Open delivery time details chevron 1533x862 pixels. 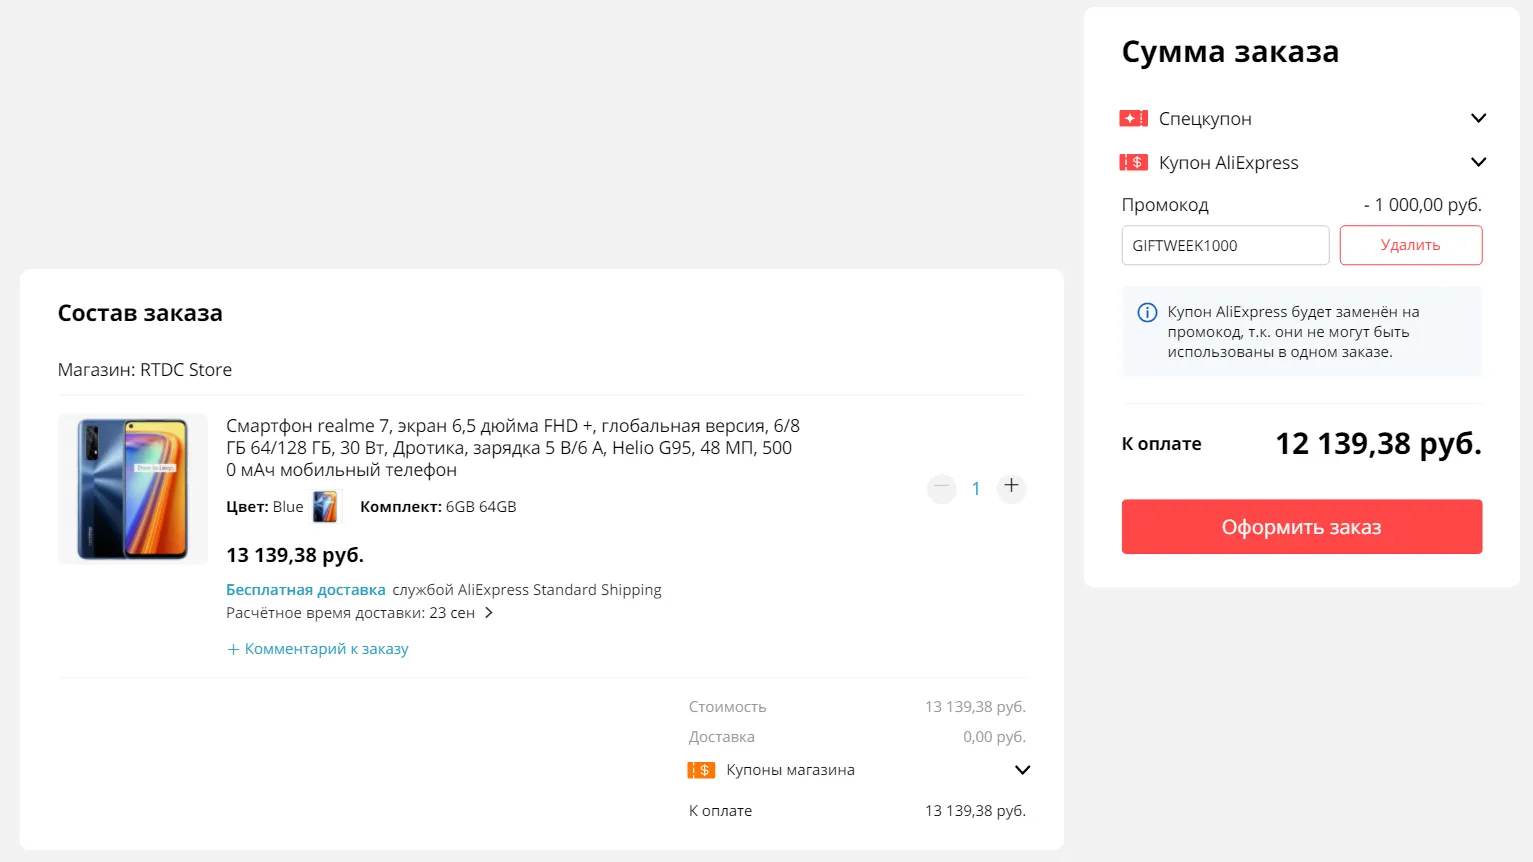[x=489, y=613]
